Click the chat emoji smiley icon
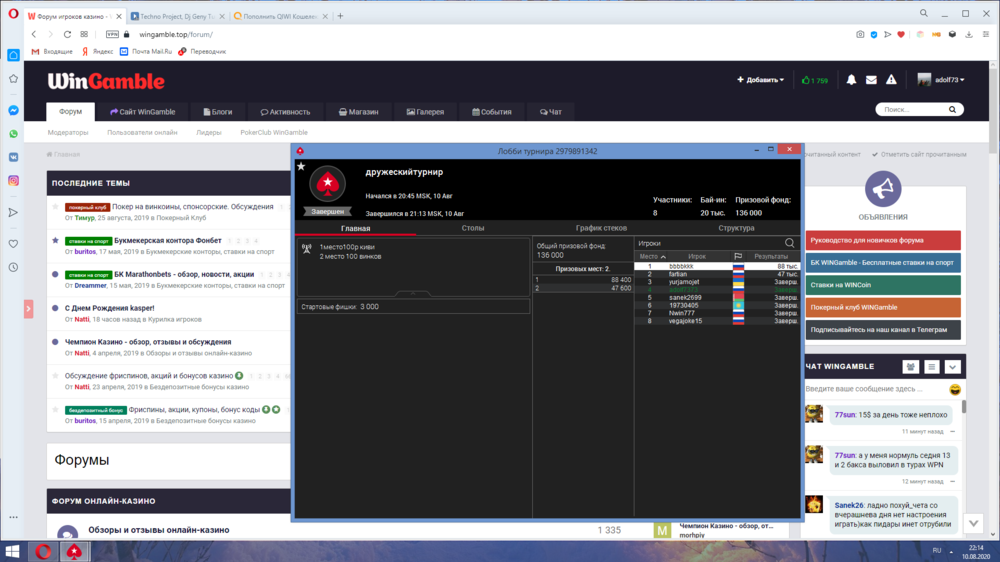 pyautogui.click(x=955, y=389)
